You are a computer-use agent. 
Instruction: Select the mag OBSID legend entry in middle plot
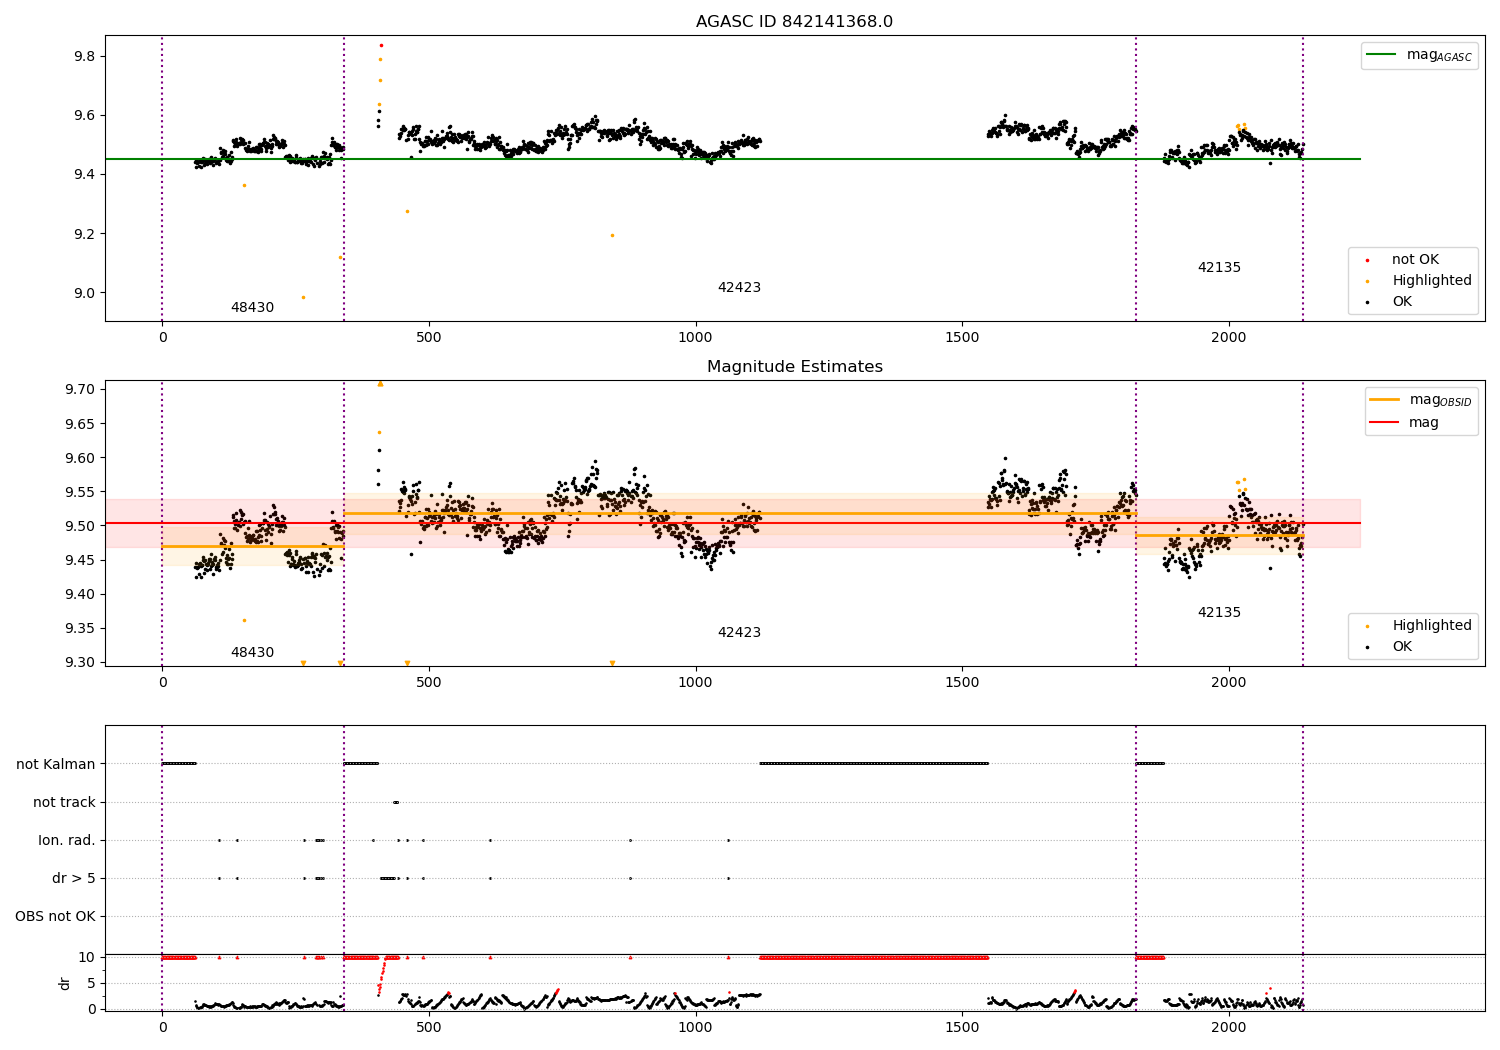(x=1421, y=400)
